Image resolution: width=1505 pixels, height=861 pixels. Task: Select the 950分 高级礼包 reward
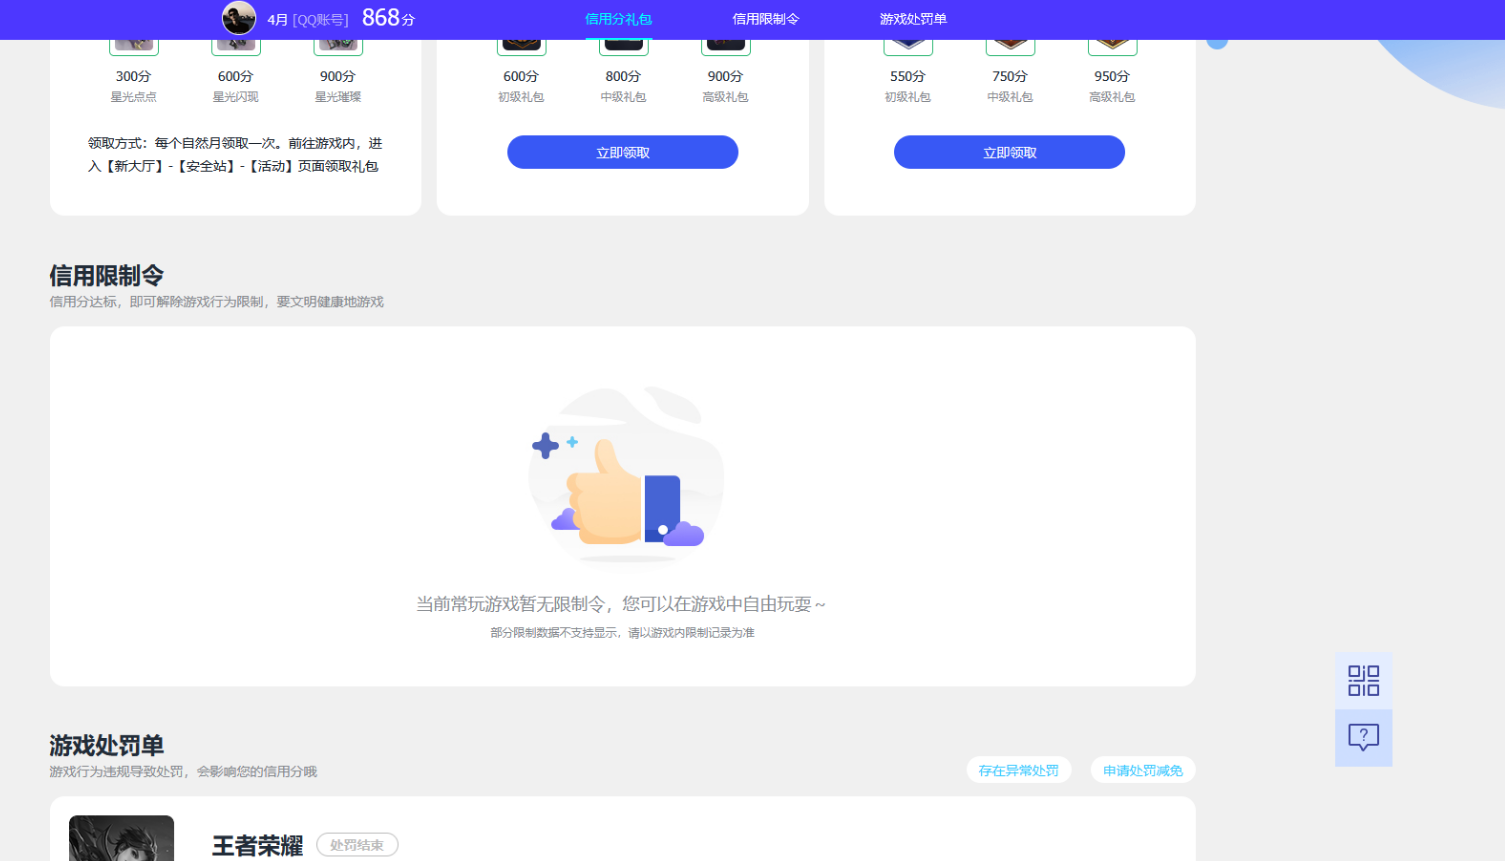(x=1112, y=76)
